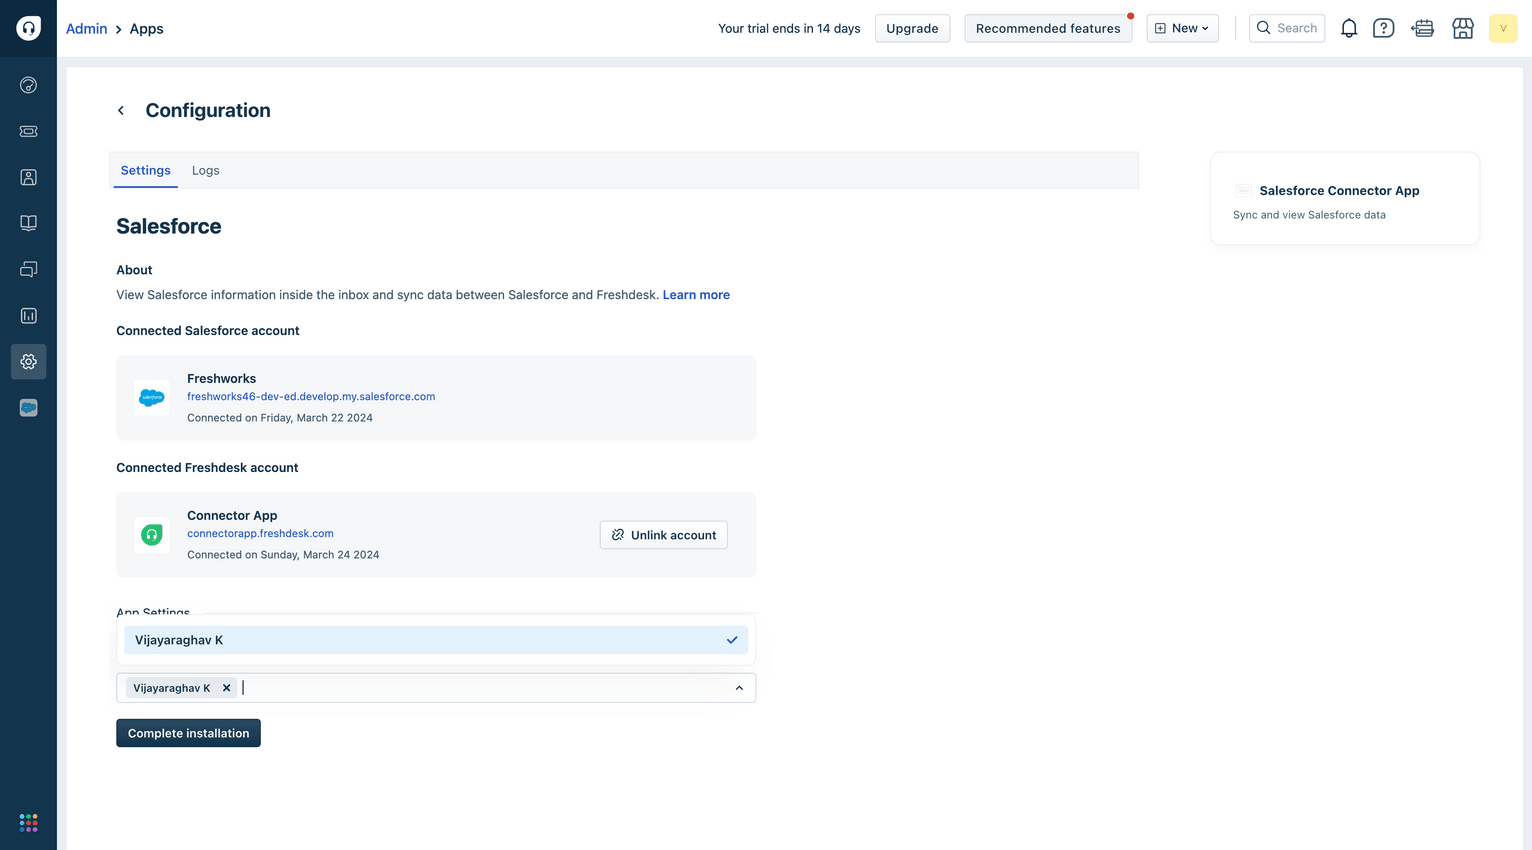
Task: Click the Upgrade button
Action: 912,28
